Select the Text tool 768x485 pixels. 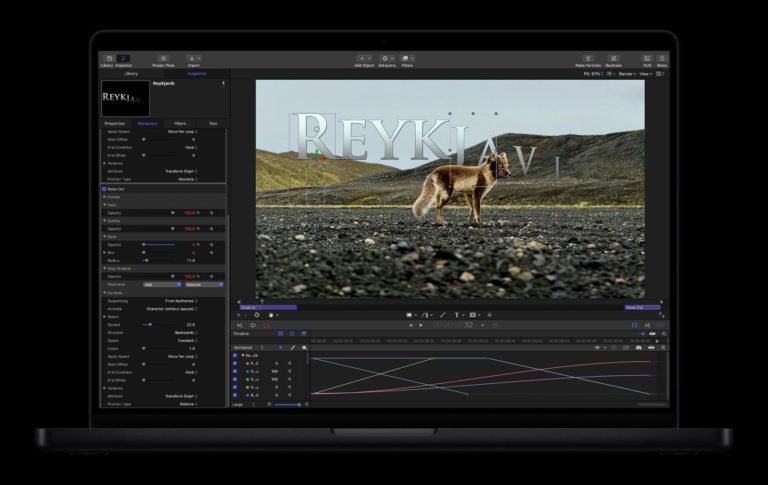point(456,315)
